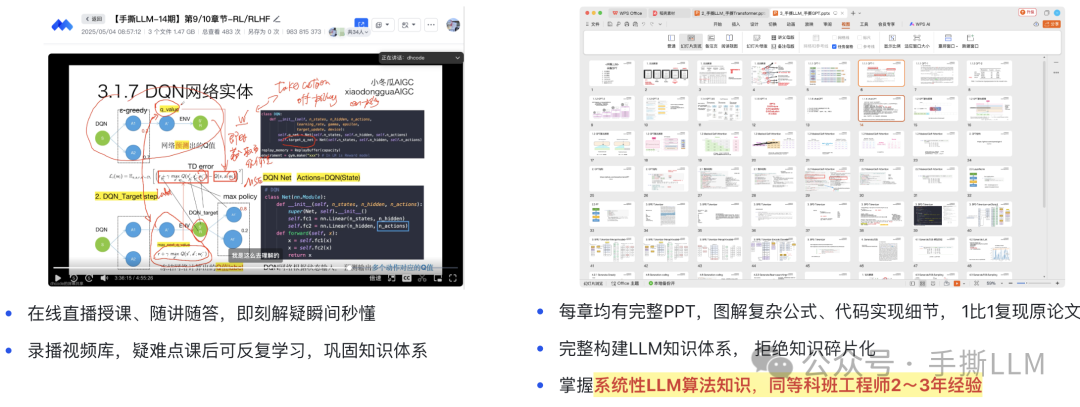
Task: Mute the video player volume
Action: pyautogui.click(x=104, y=278)
